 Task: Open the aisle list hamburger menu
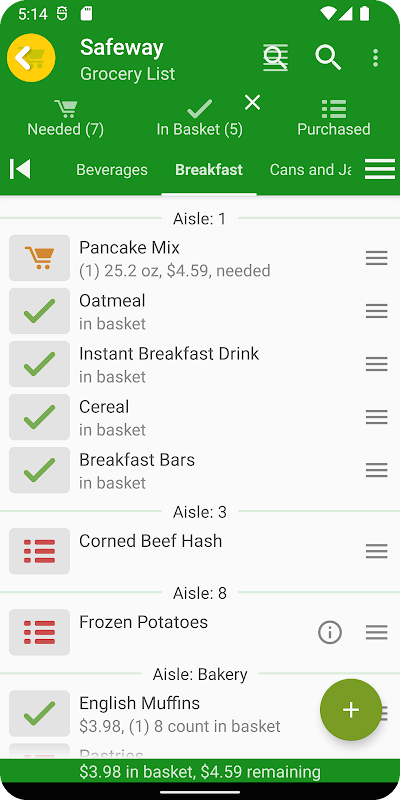pos(380,169)
